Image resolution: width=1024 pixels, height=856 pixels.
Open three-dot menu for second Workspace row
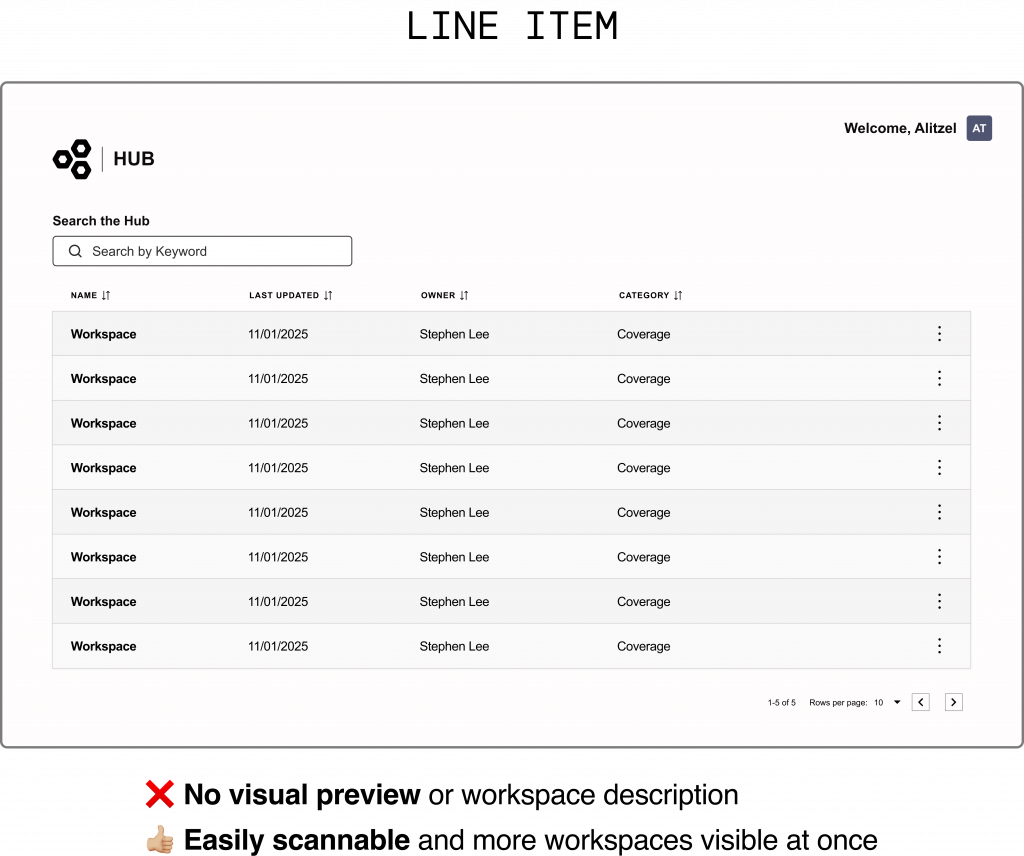click(x=939, y=378)
